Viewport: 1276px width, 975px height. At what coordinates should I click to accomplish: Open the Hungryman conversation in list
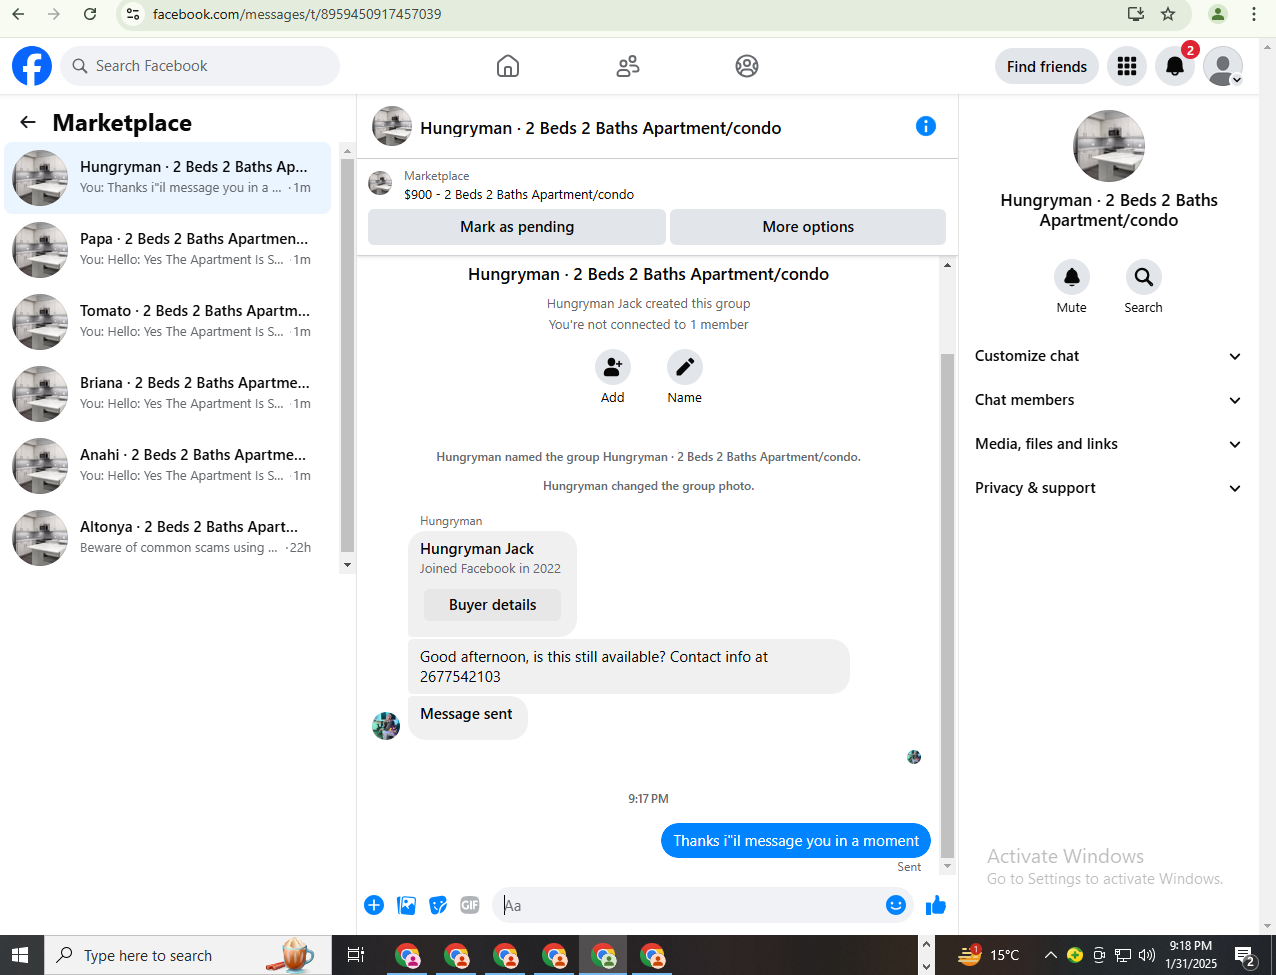coord(168,178)
